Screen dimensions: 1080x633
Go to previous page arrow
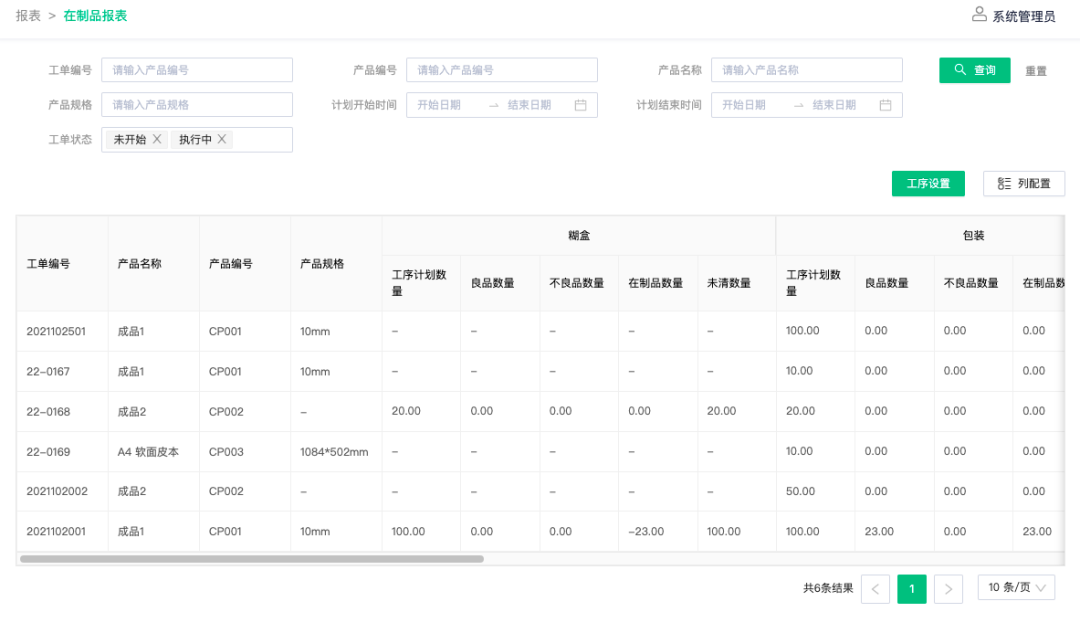875,589
